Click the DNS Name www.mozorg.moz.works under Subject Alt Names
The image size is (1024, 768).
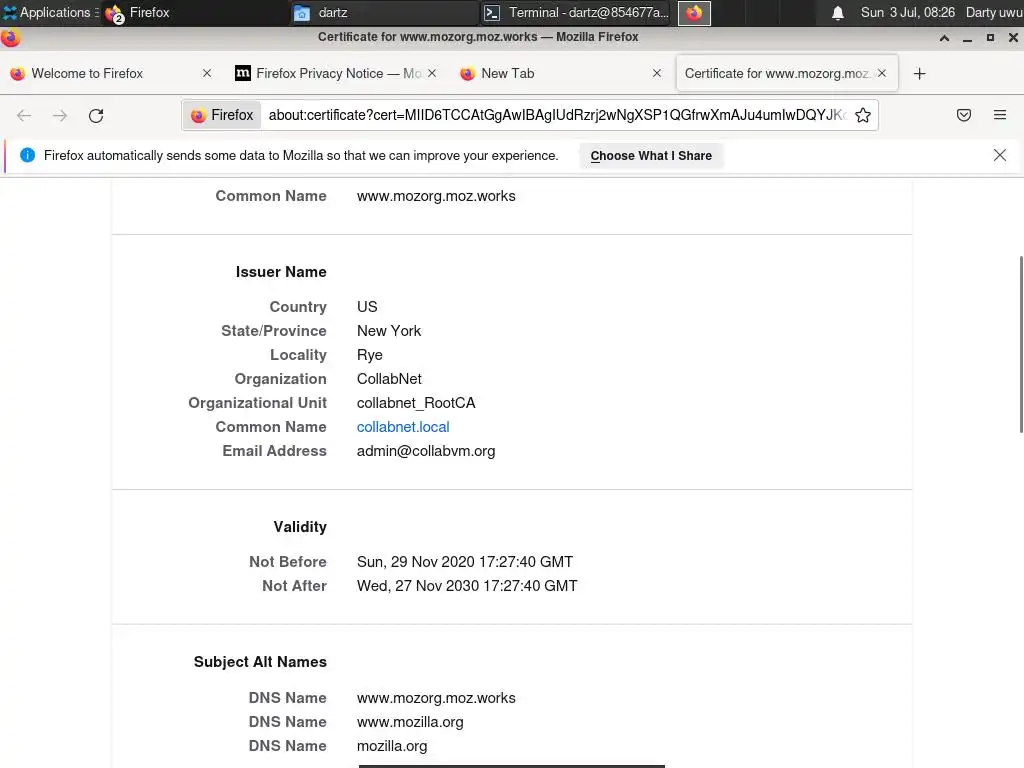click(x=436, y=698)
